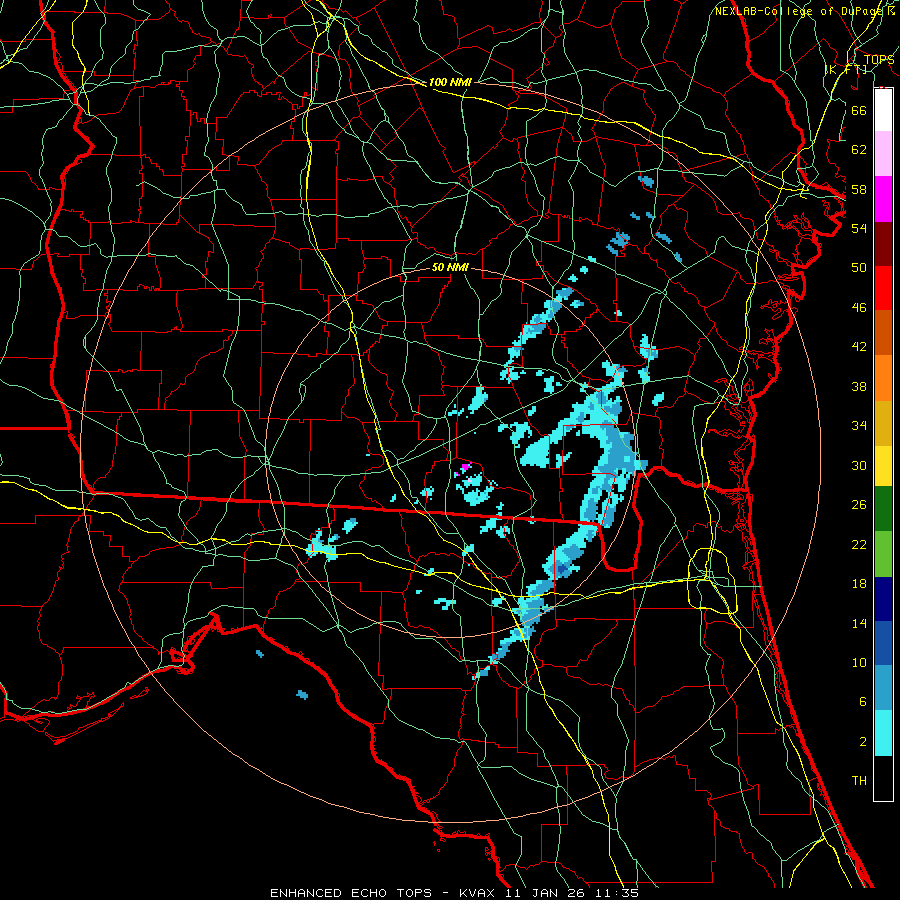Click the legend value '46'
Image resolution: width=900 pixels, height=900 pixels.
point(859,308)
